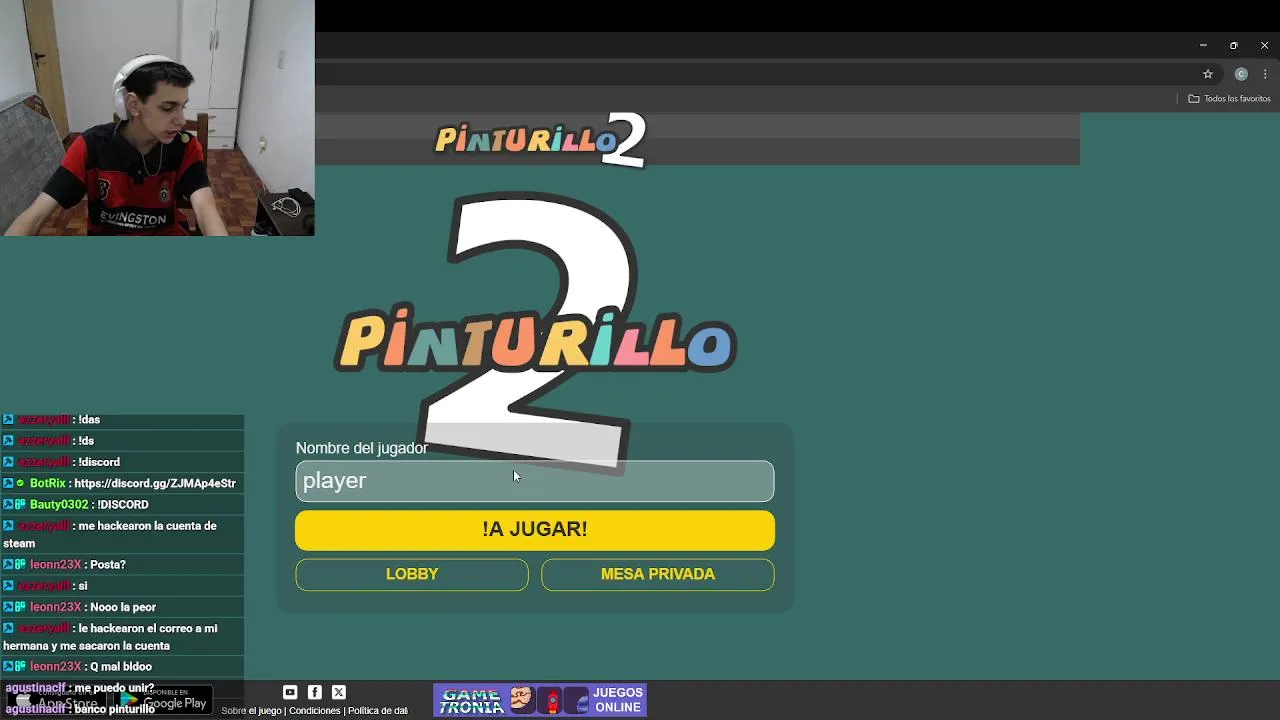The height and width of the screenshot is (720, 1280).
Task: Click the badge icon beside Bauty0302
Action: tap(20, 504)
